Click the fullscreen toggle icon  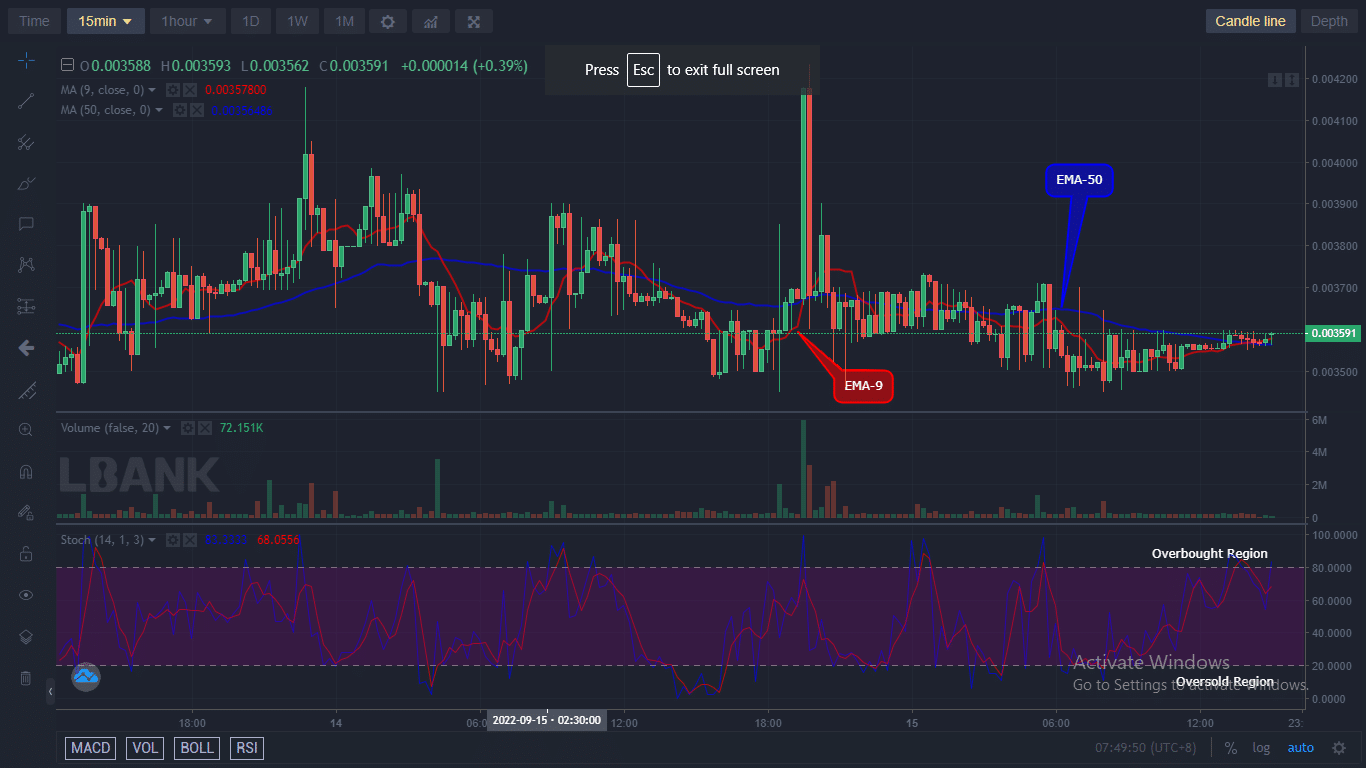(x=473, y=21)
